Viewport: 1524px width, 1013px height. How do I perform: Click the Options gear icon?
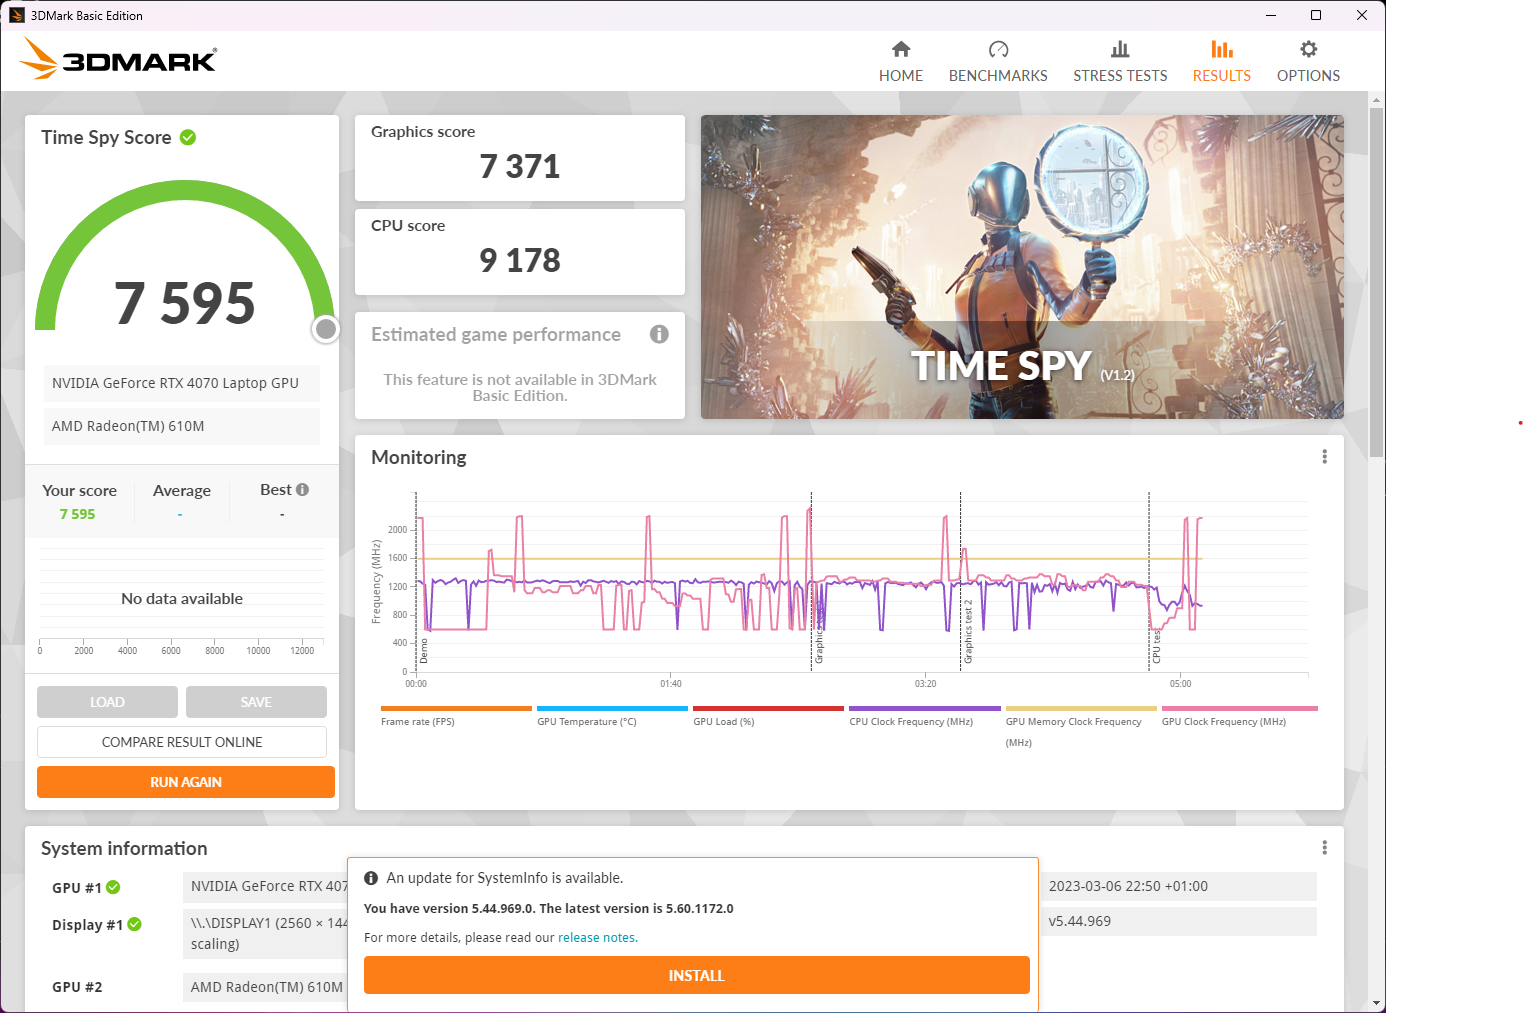(x=1308, y=49)
